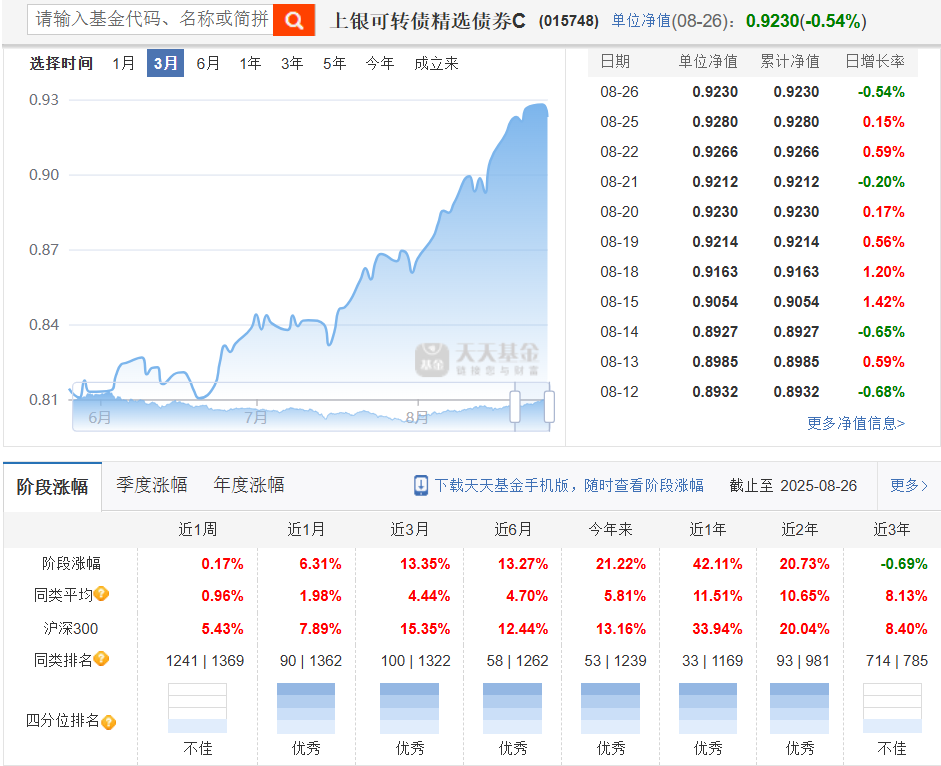Select the 3月 time range
The height and width of the screenshot is (766, 941).
(x=165, y=63)
